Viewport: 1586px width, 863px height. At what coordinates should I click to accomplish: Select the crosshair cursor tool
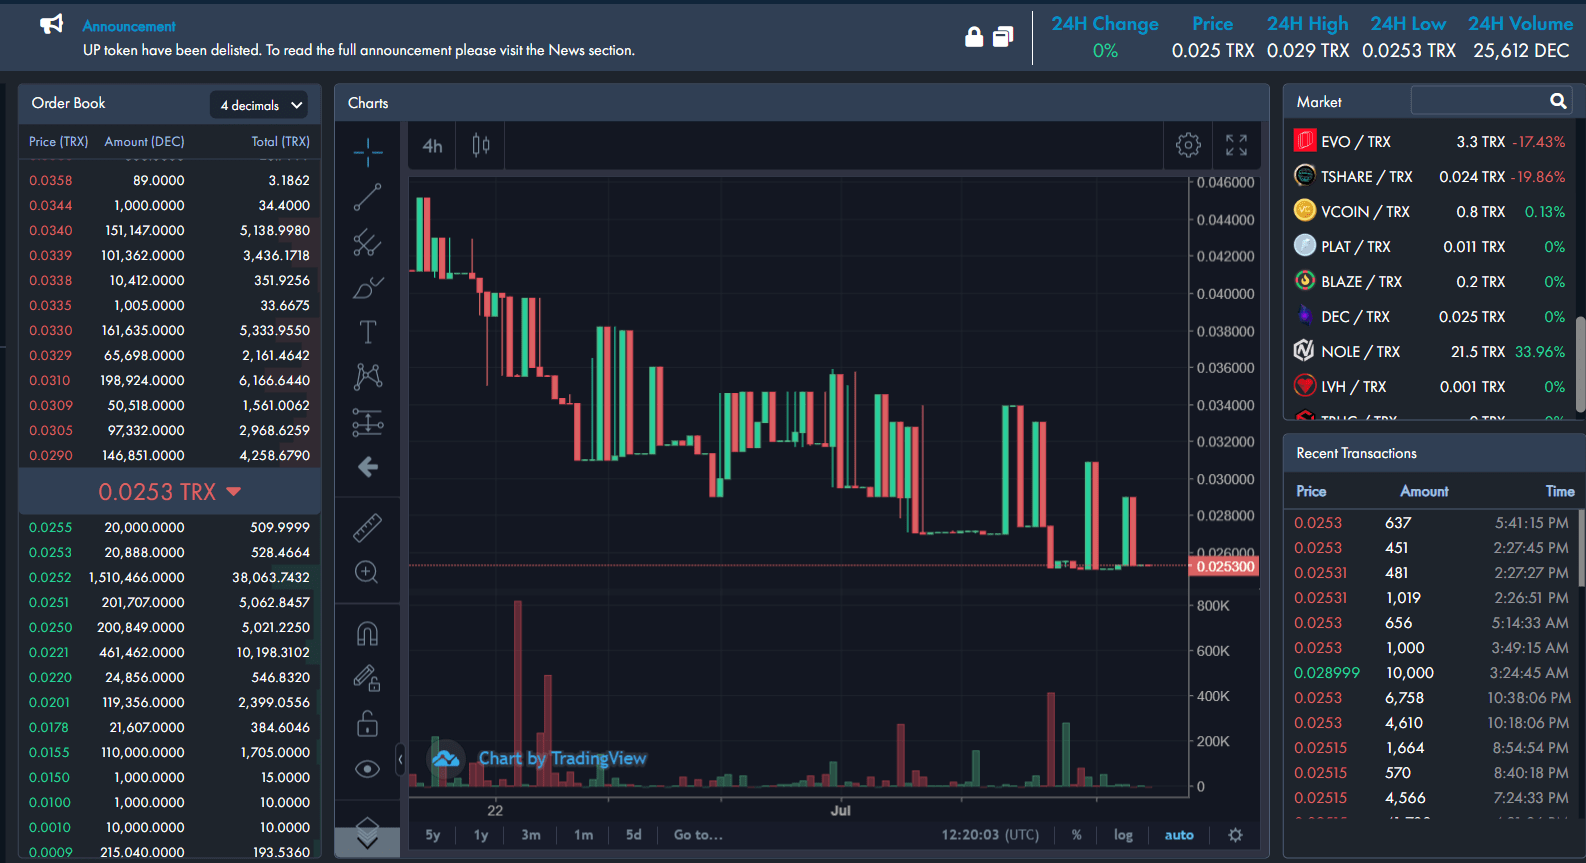(367, 152)
